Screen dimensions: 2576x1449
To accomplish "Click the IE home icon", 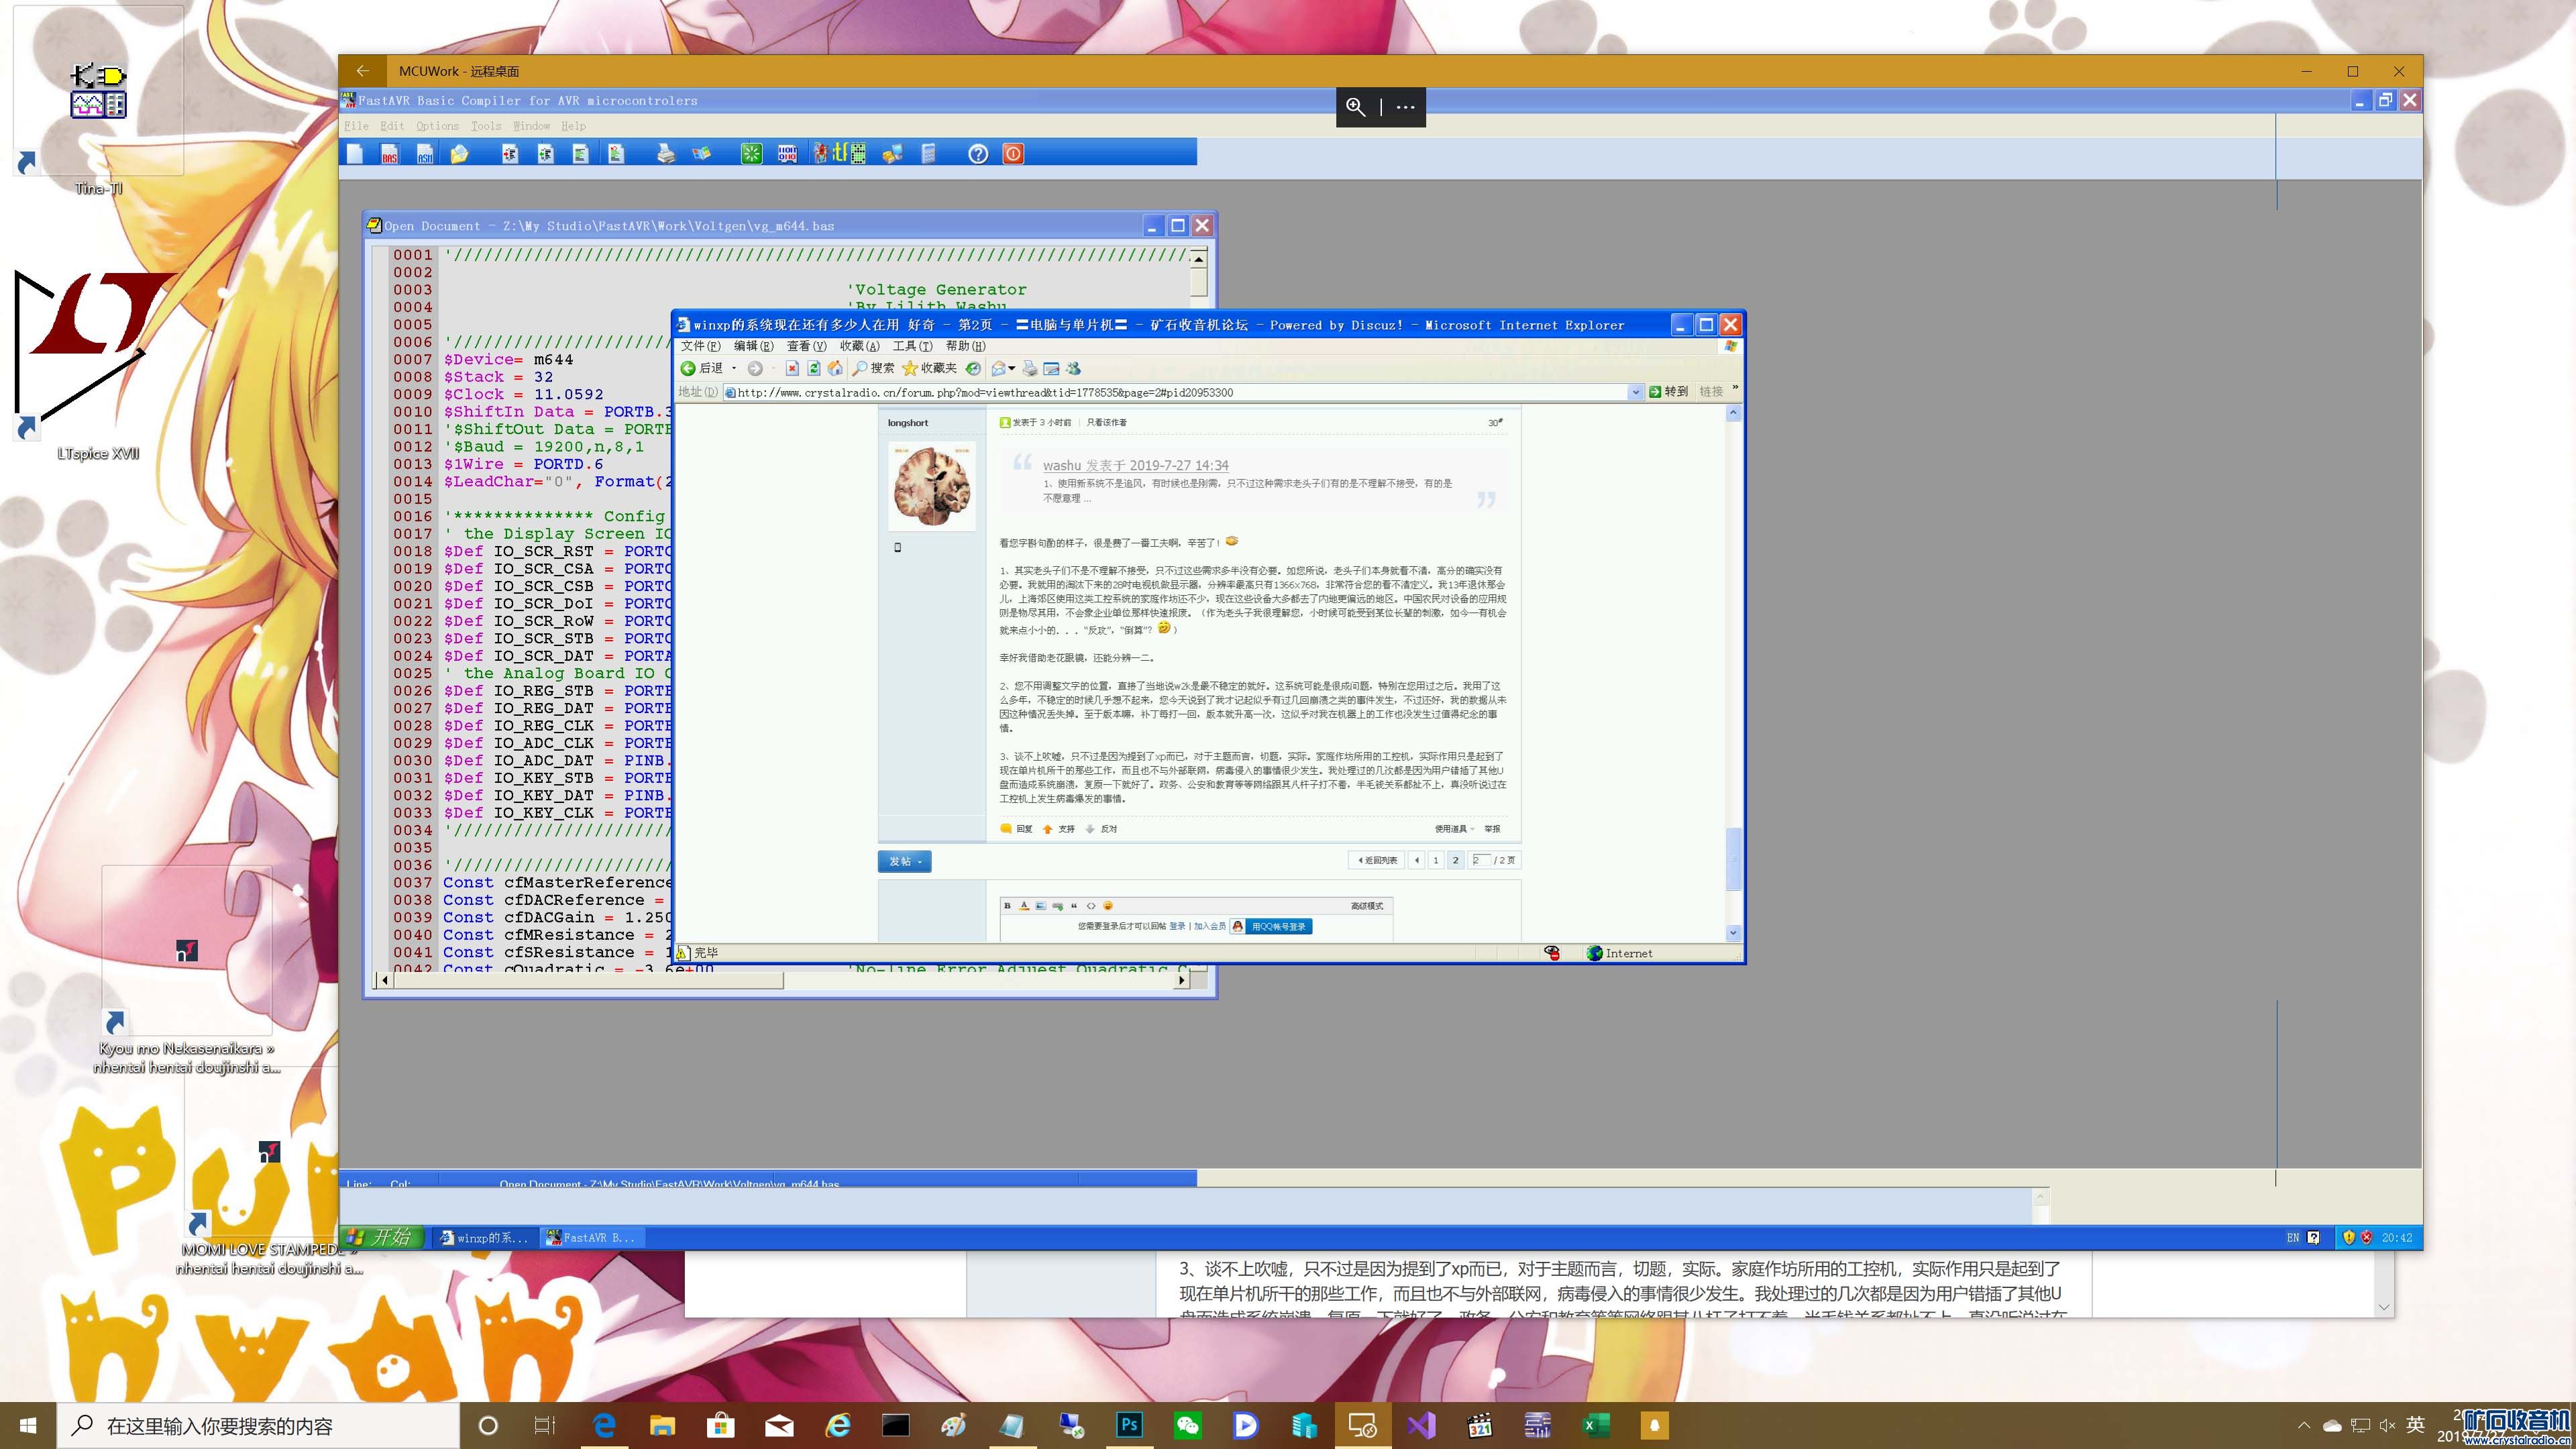I will [x=835, y=368].
